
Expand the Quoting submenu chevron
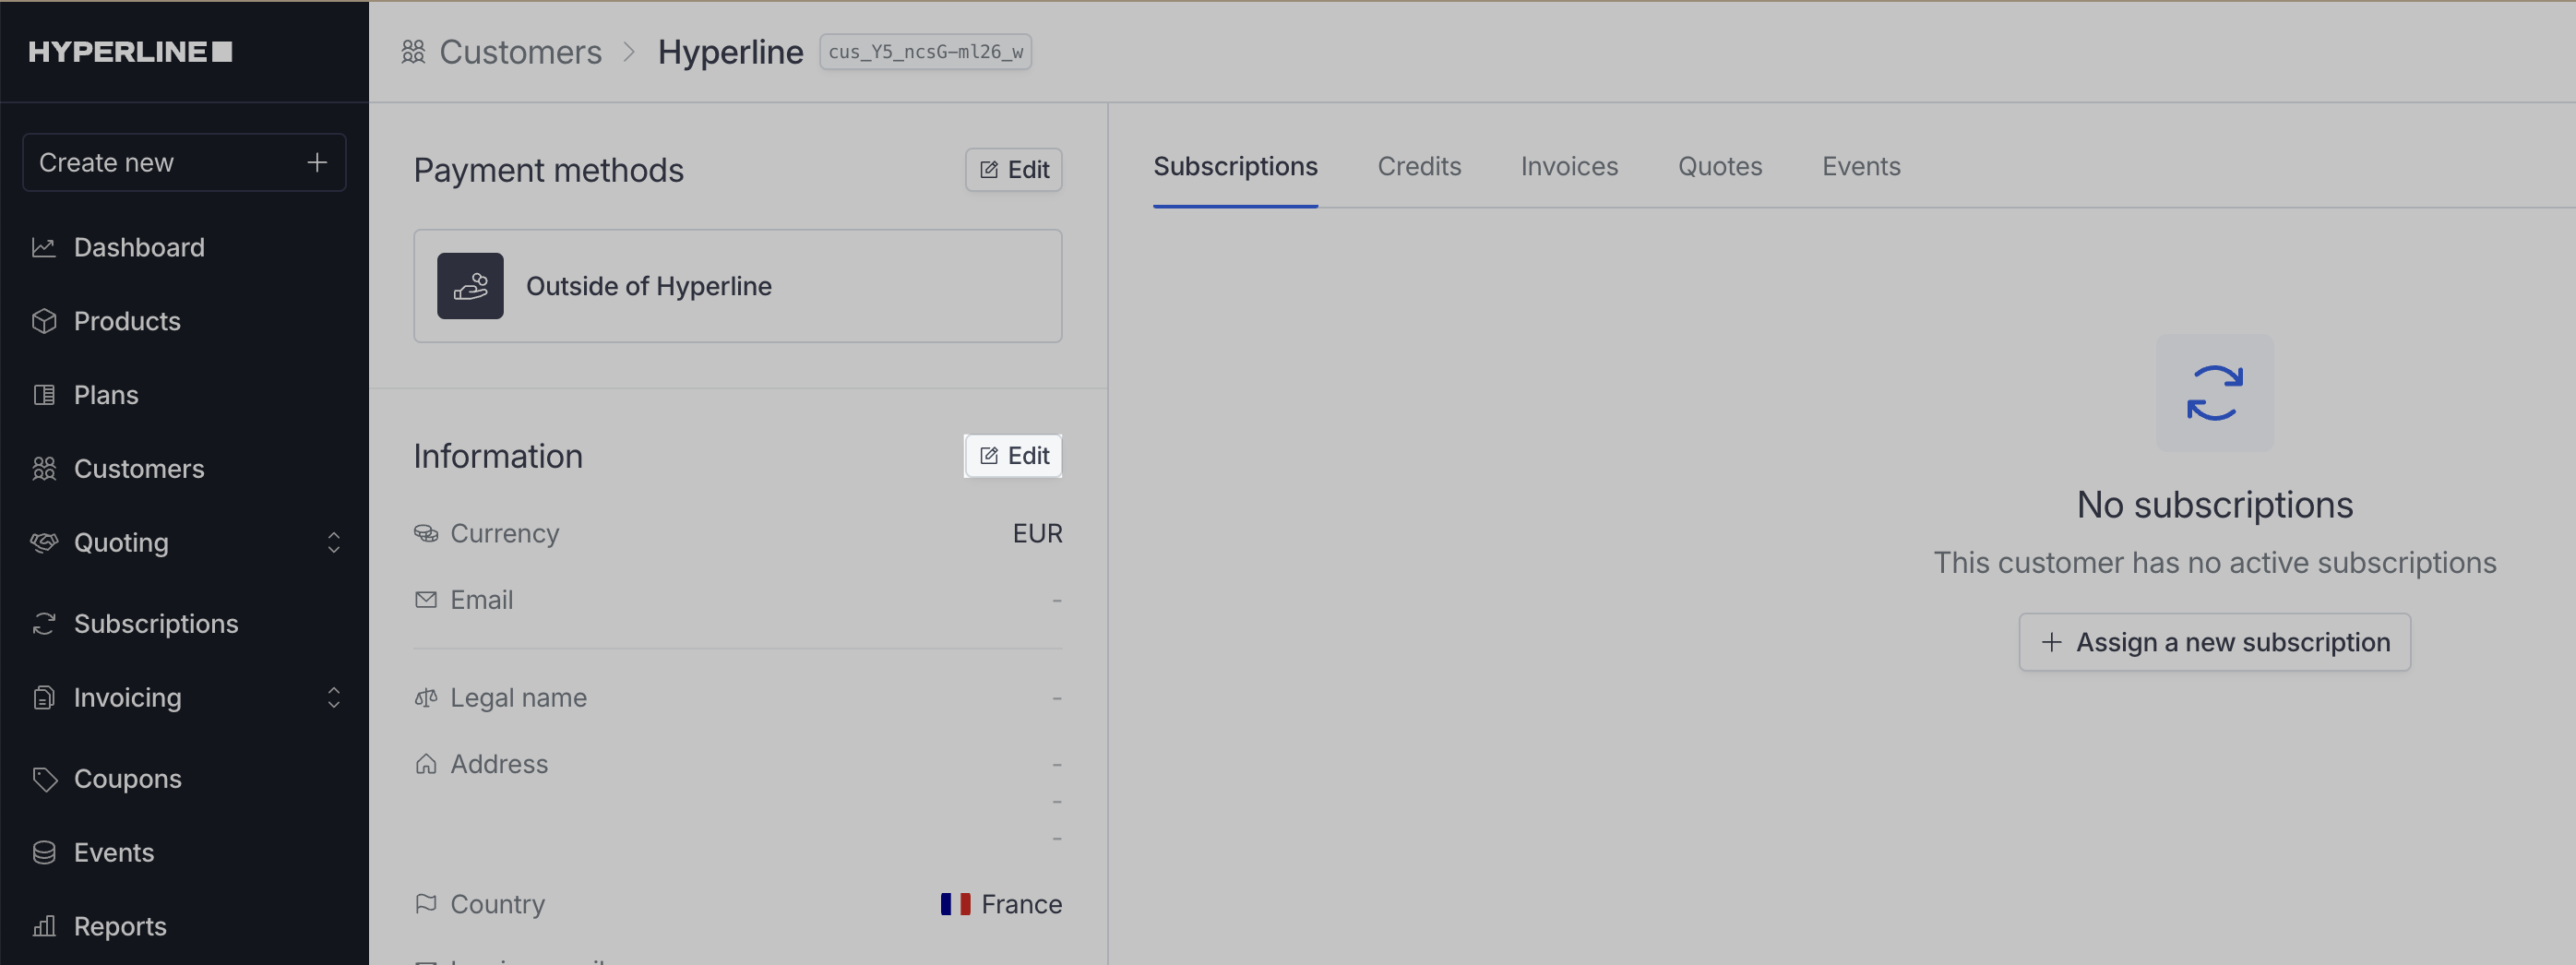click(x=334, y=542)
